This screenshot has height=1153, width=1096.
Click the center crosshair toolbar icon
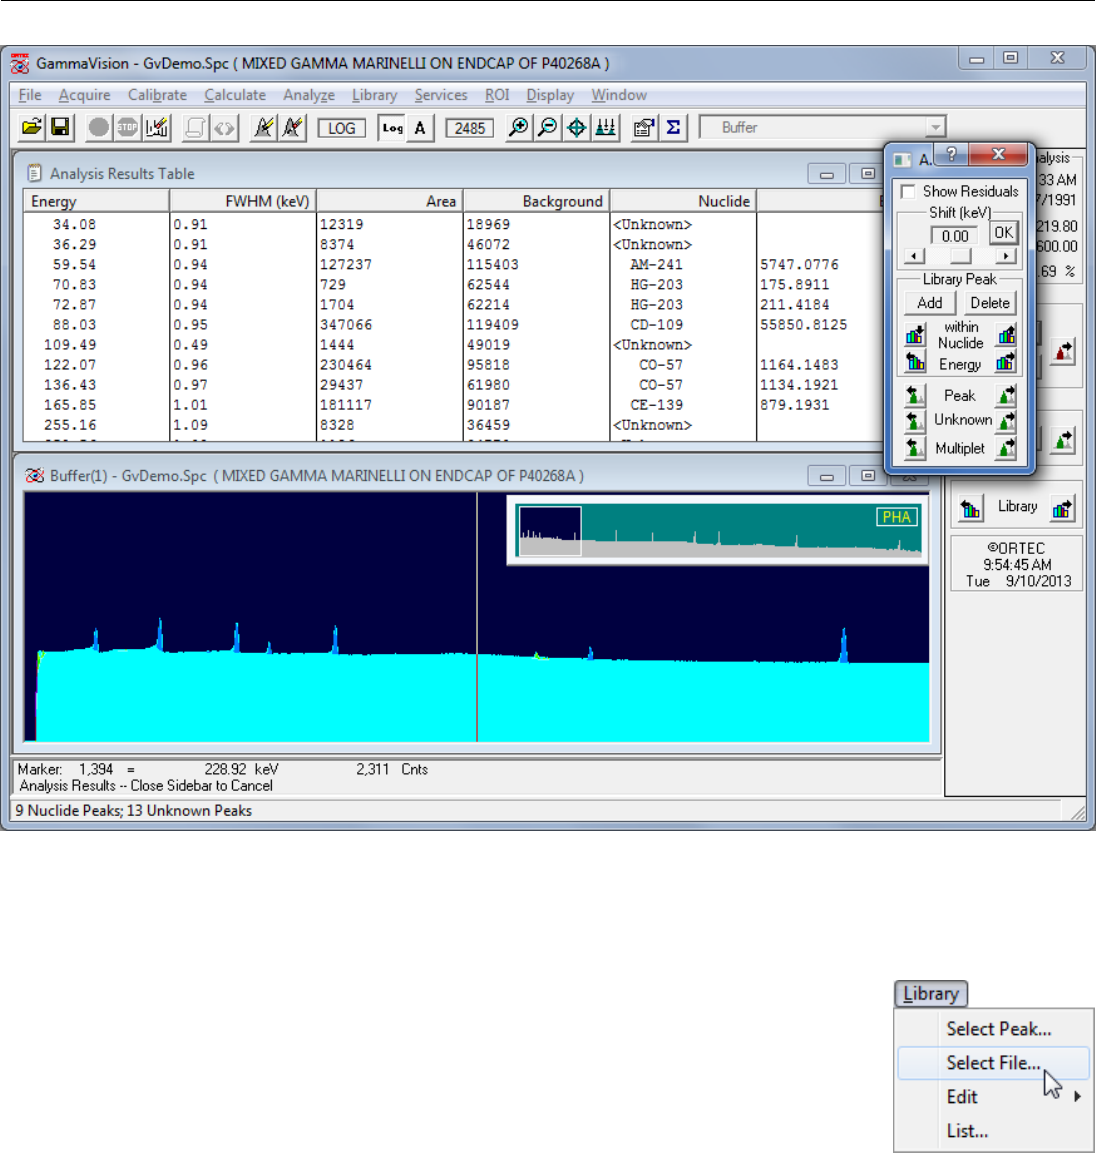(x=576, y=128)
